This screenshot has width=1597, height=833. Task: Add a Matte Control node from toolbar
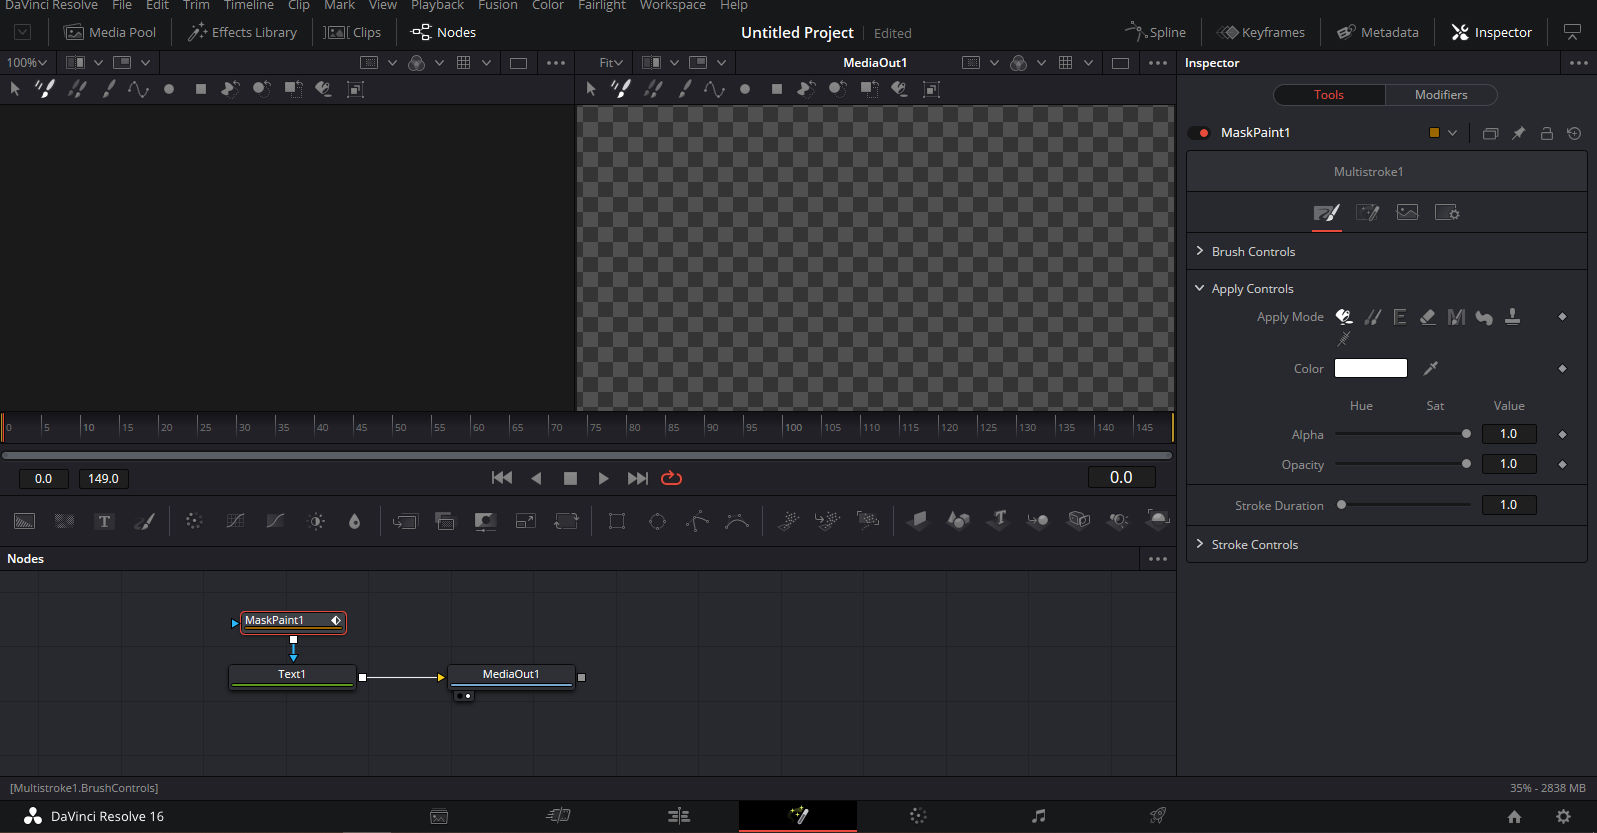[x=485, y=521]
